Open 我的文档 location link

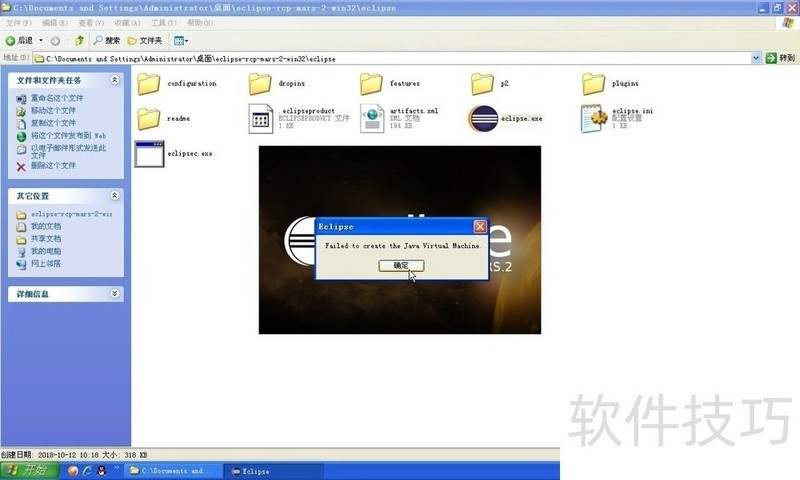46,226
